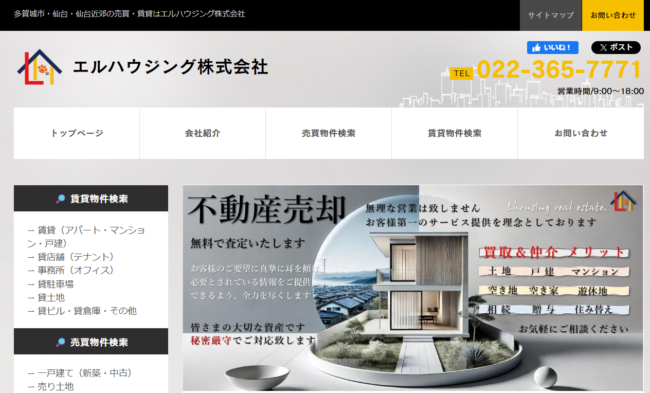Click the エルハウジング株式会社 title text

click(x=170, y=67)
